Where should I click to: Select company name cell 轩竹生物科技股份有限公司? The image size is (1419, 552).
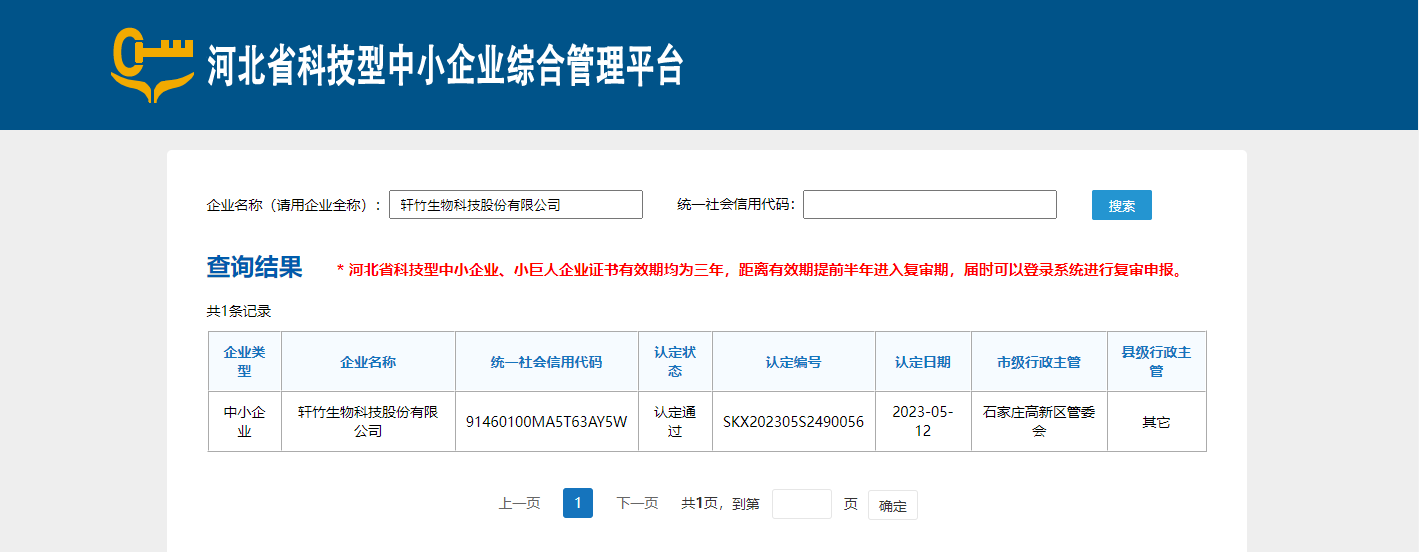[368, 422]
